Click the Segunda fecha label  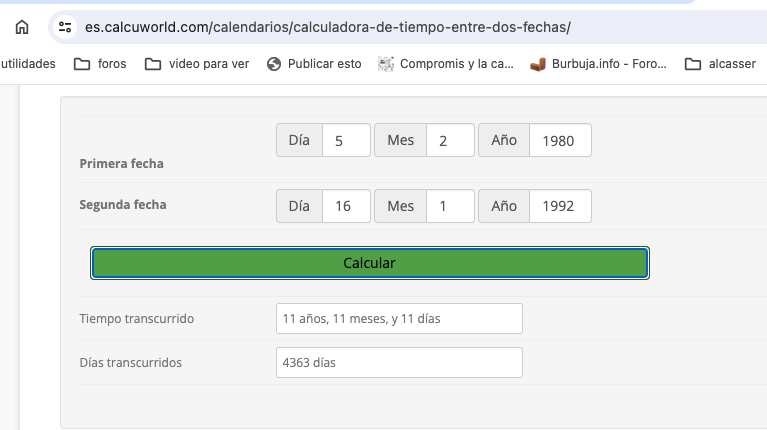tap(123, 205)
